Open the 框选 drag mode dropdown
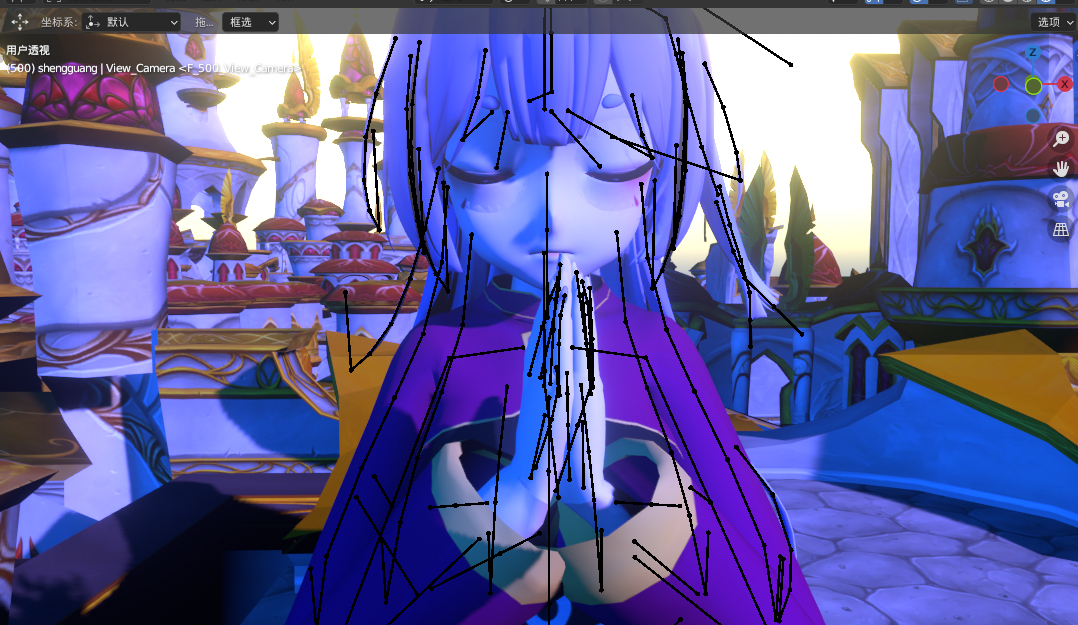This screenshot has width=1078, height=625. pos(250,22)
